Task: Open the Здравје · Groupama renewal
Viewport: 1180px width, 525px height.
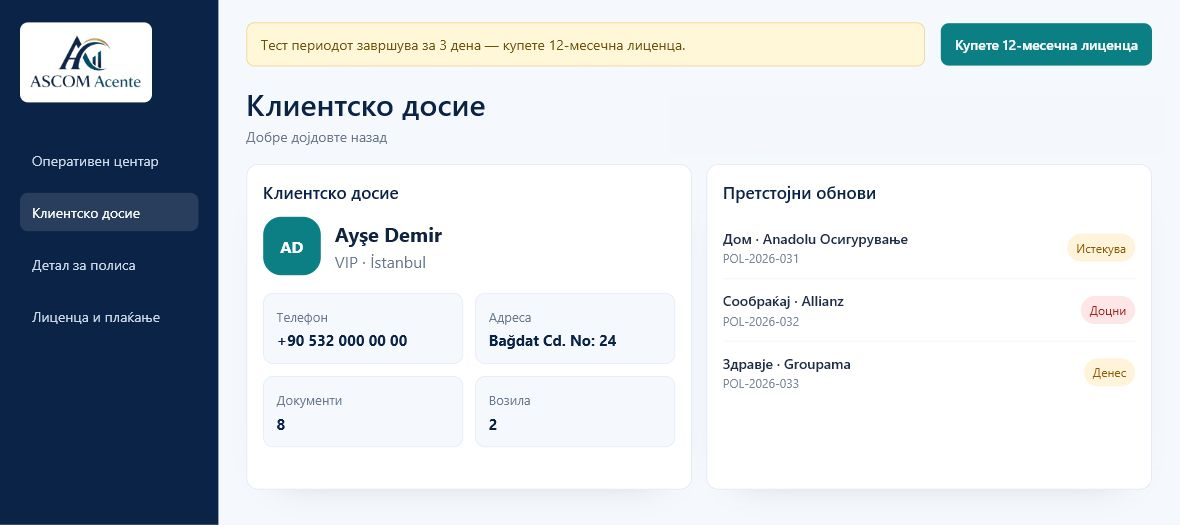Action: (x=929, y=373)
